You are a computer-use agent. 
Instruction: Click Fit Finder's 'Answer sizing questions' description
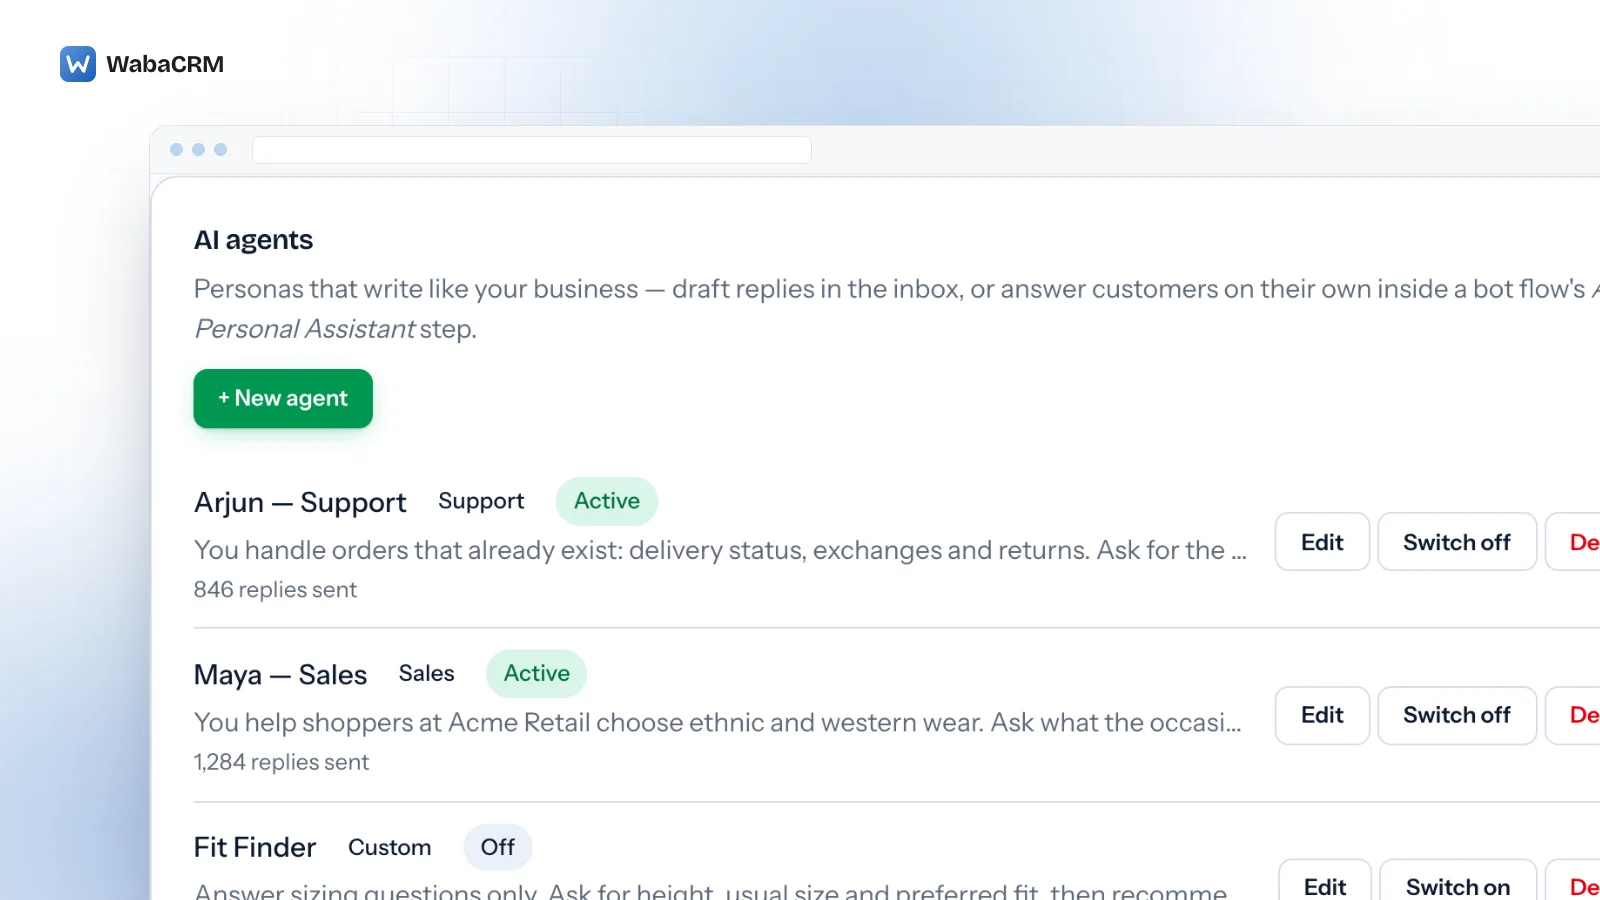pyautogui.click(x=711, y=890)
